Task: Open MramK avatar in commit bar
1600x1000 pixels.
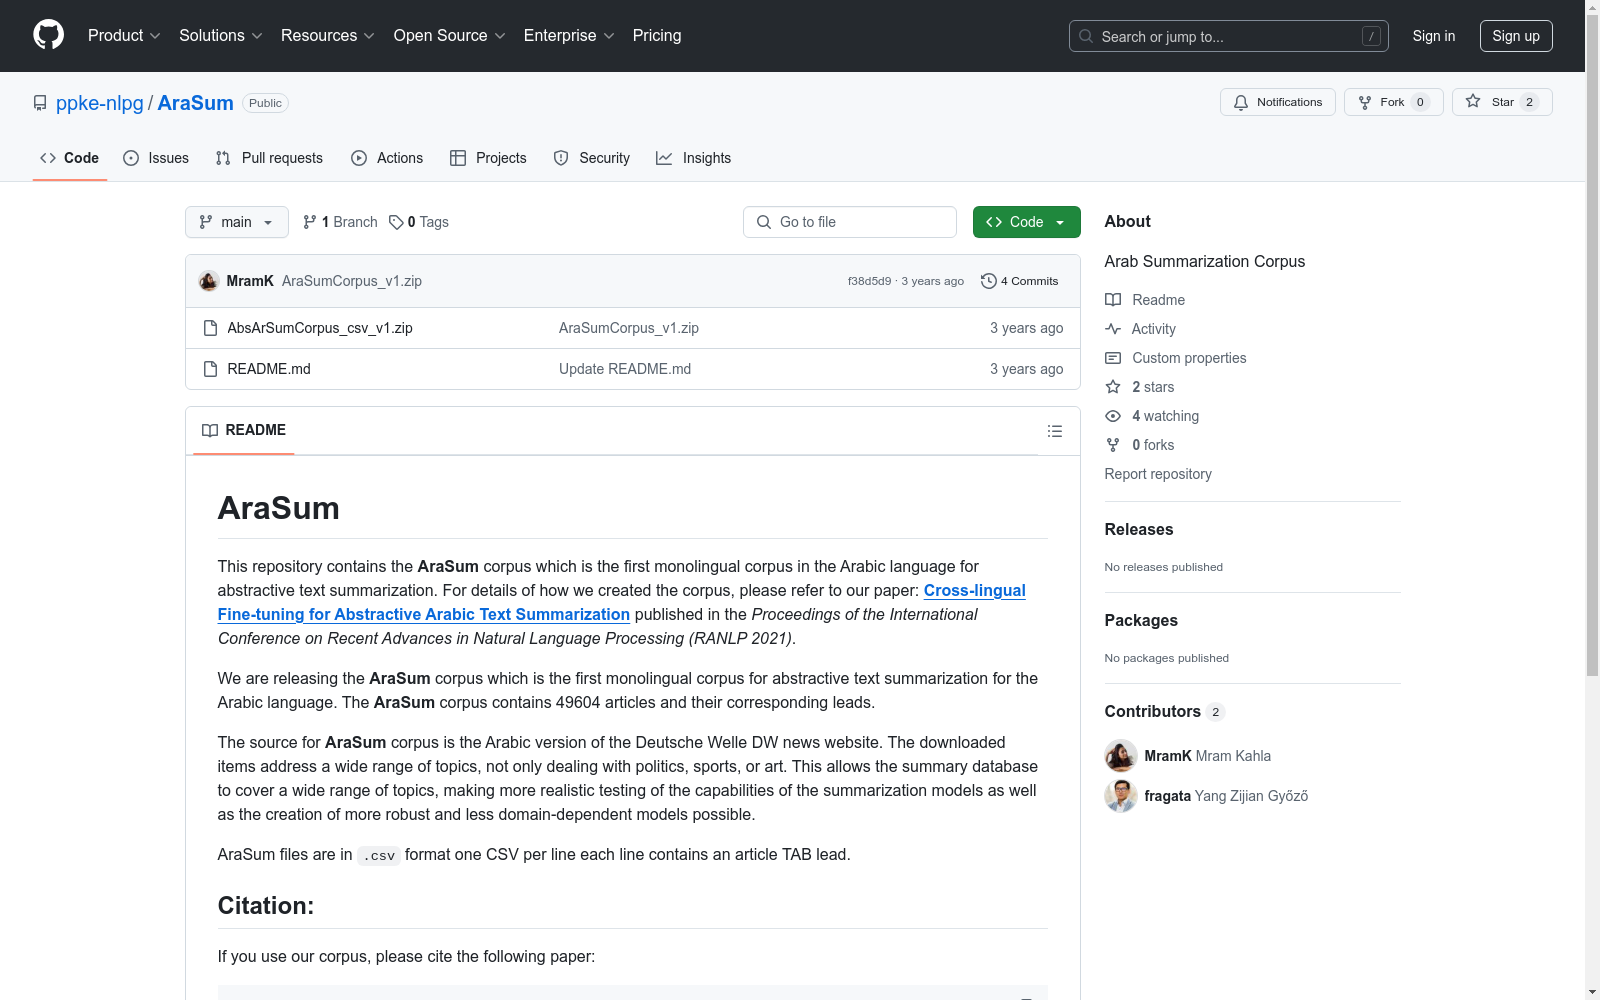Action: coord(209,281)
